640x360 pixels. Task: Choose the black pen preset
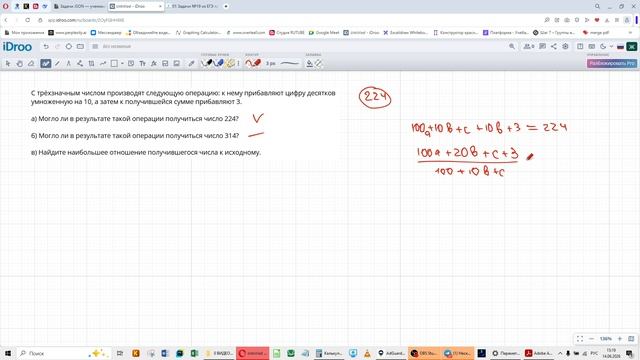tap(207, 63)
